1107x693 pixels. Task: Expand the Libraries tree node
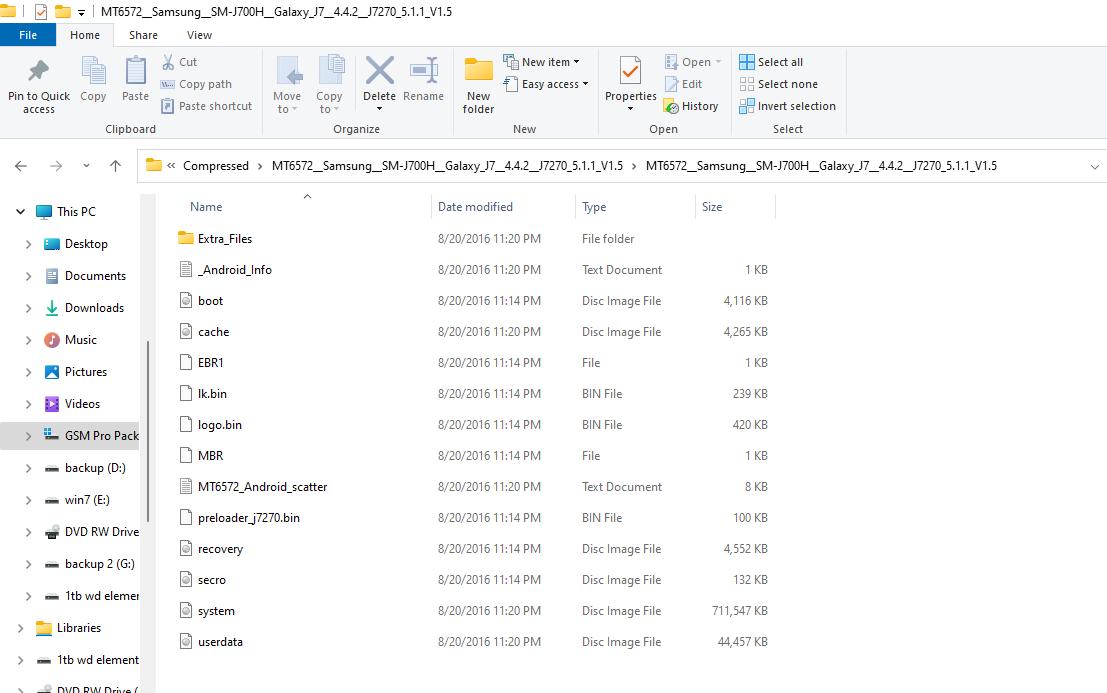(x=20, y=628)
